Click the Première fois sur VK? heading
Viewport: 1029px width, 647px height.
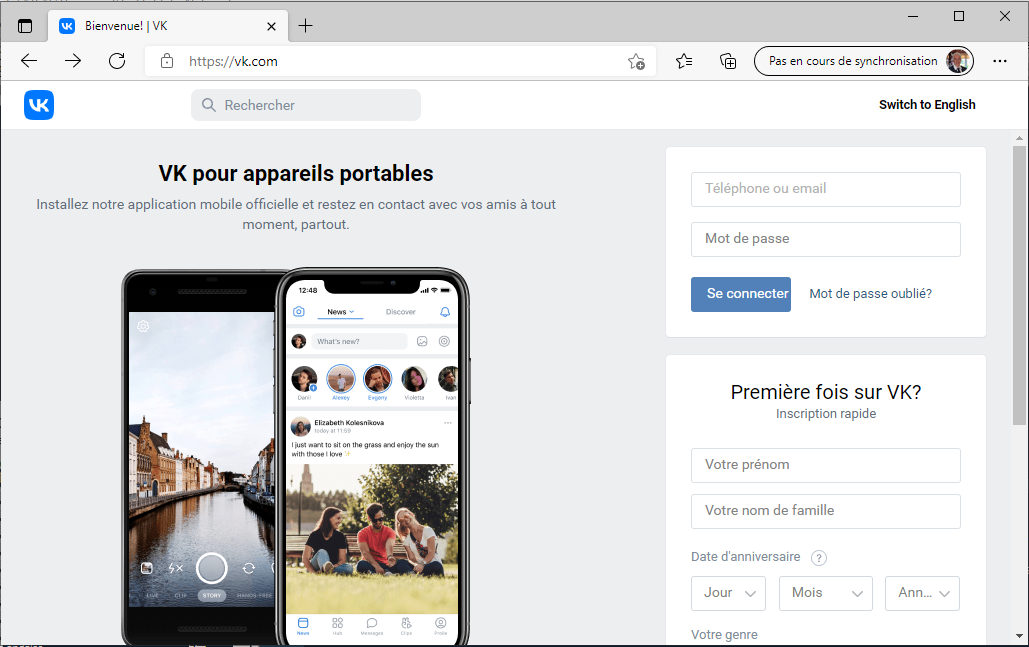pos(826,392)
